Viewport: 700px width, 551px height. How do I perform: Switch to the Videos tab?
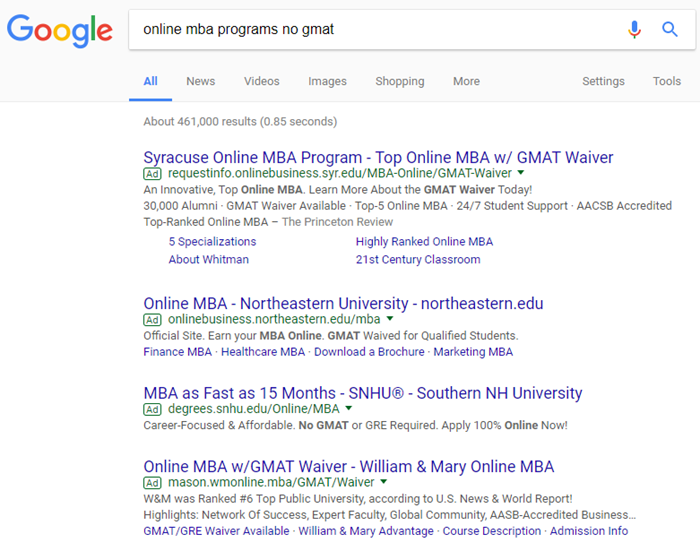tap(262, 81)
